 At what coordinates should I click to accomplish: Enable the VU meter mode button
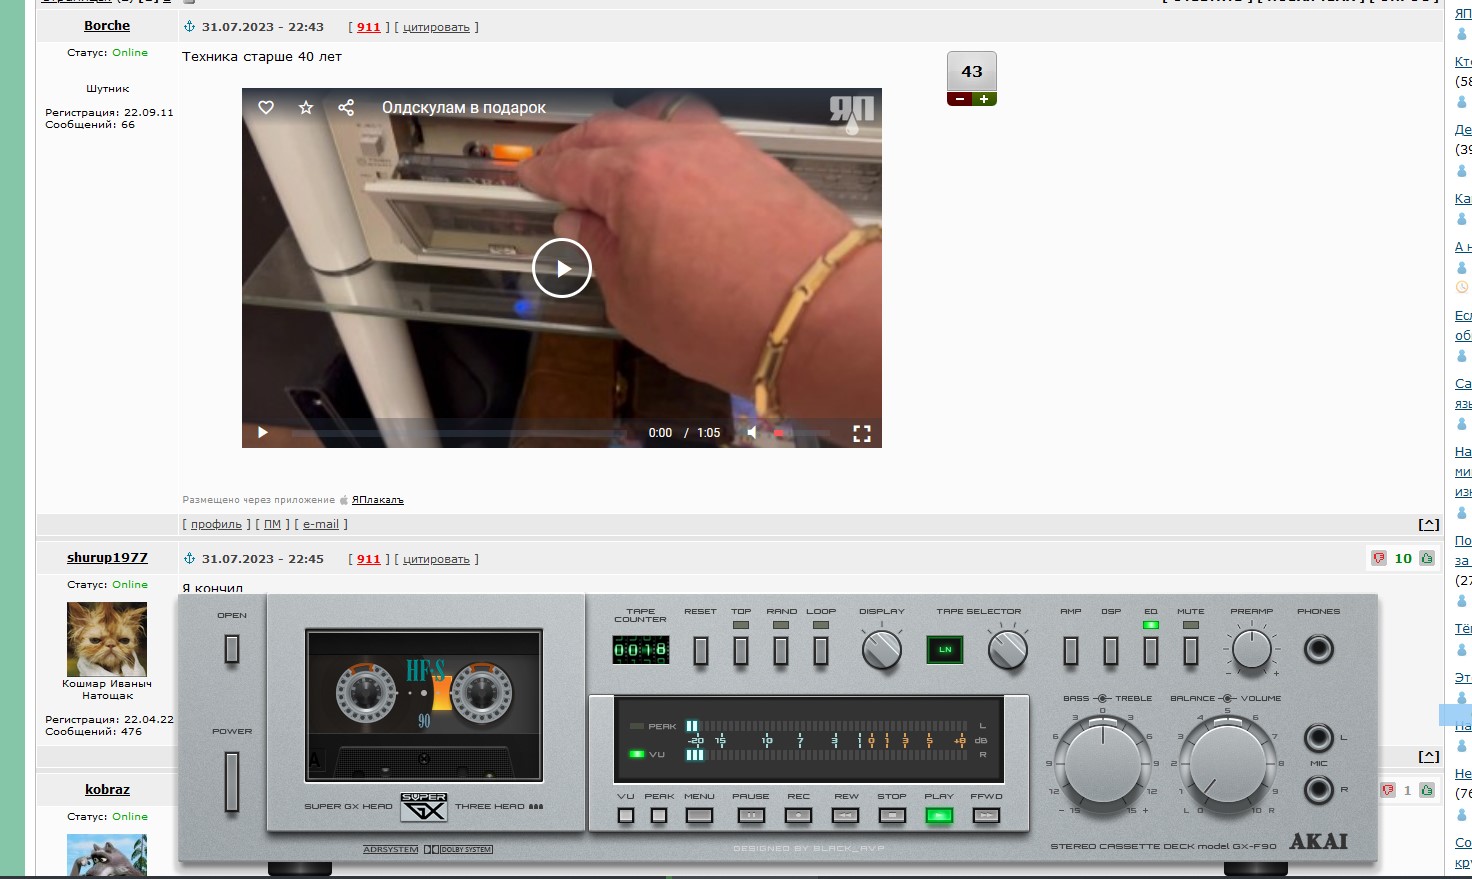pyautogui.click(x=626, y=816)
